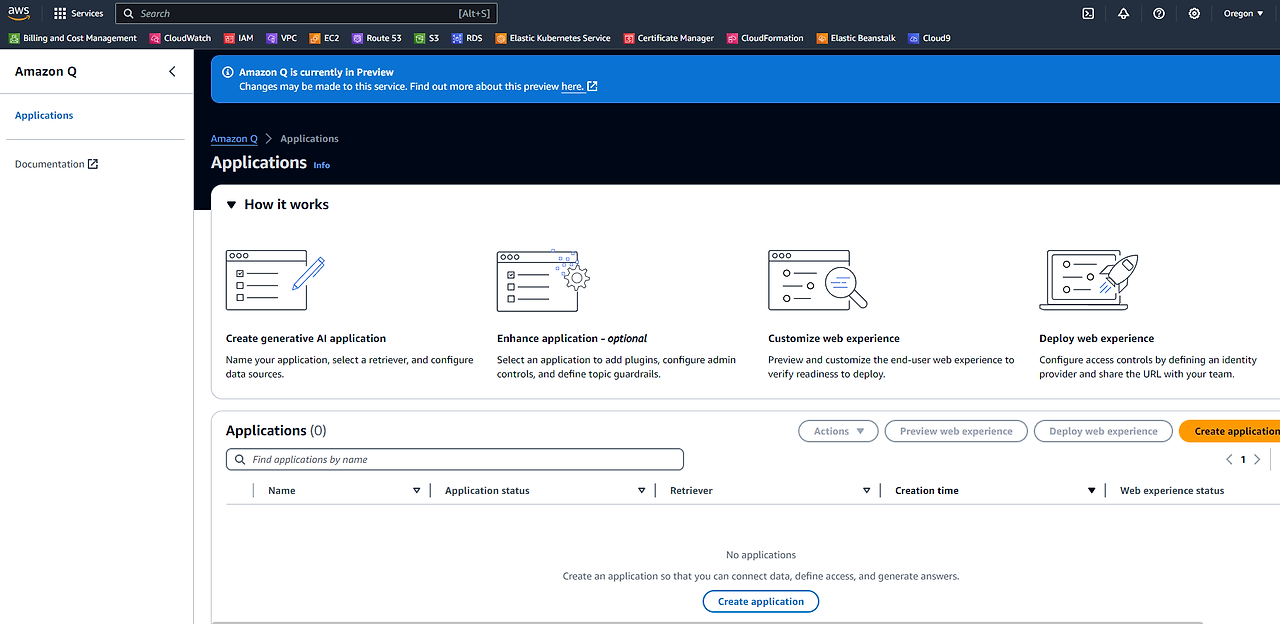Open the Route 53 shortcut
The image size is (1280, 624).
(377, 38)
